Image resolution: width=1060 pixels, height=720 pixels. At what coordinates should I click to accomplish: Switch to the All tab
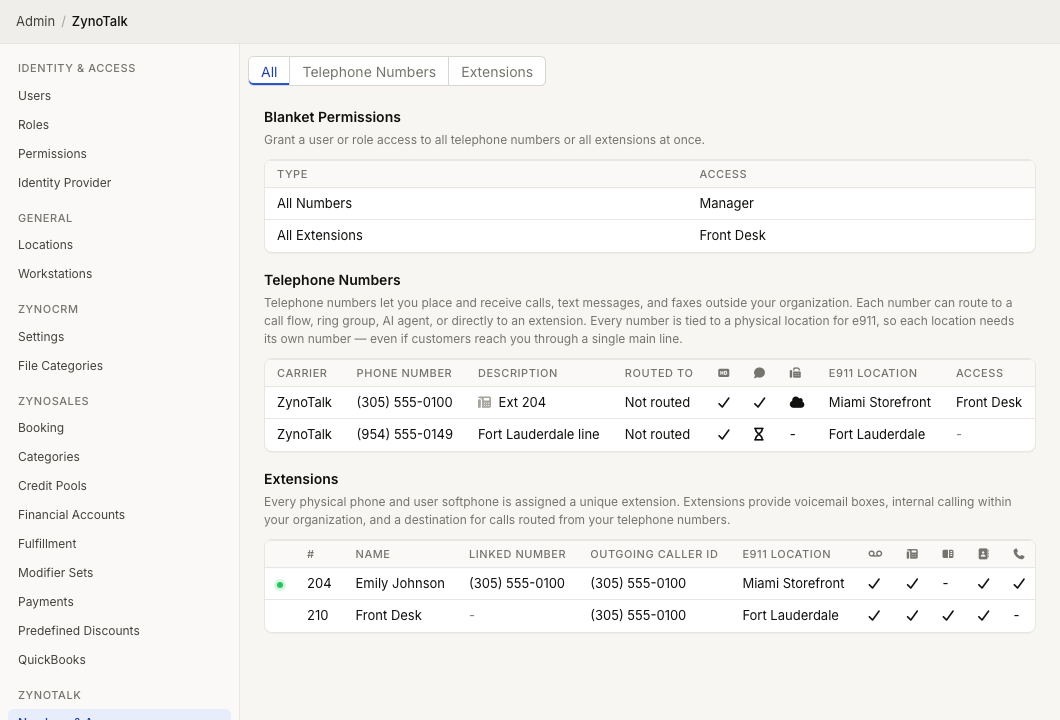[269, 72]
